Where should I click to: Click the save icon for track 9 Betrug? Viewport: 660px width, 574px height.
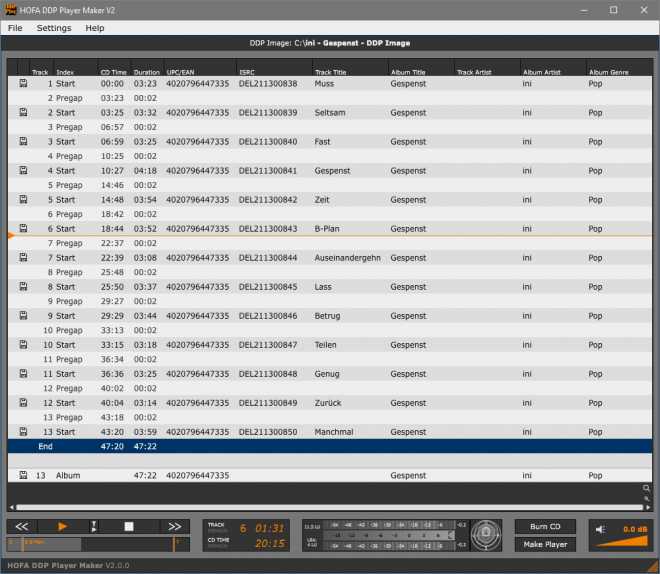[x=23, y=316]
